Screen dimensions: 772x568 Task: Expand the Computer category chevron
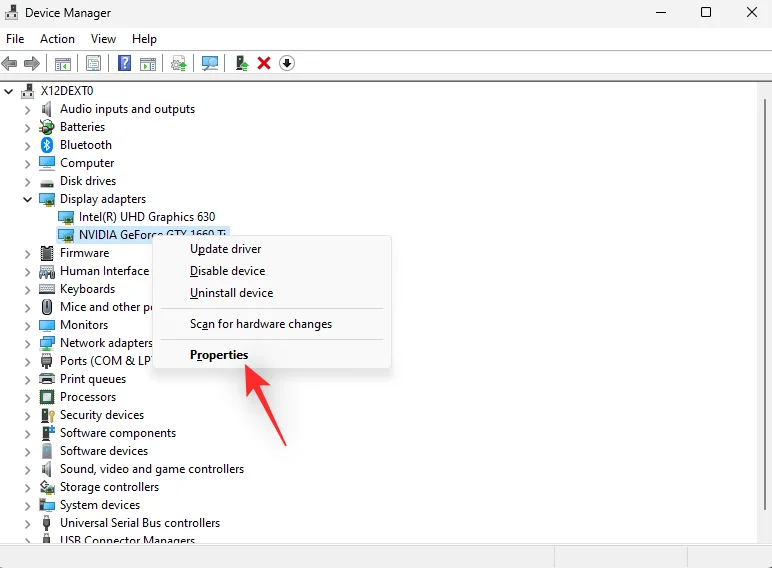coord(28,163)
